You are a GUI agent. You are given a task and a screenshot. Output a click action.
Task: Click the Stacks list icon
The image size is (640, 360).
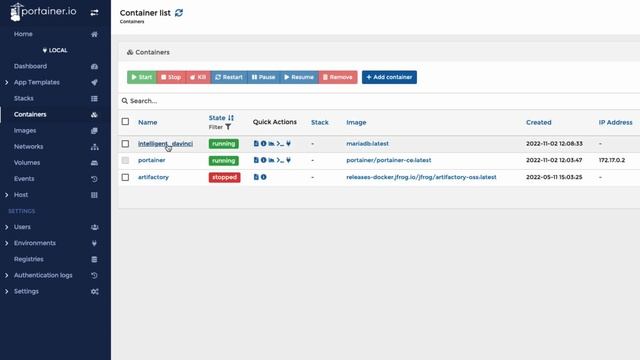pos(94,98)
